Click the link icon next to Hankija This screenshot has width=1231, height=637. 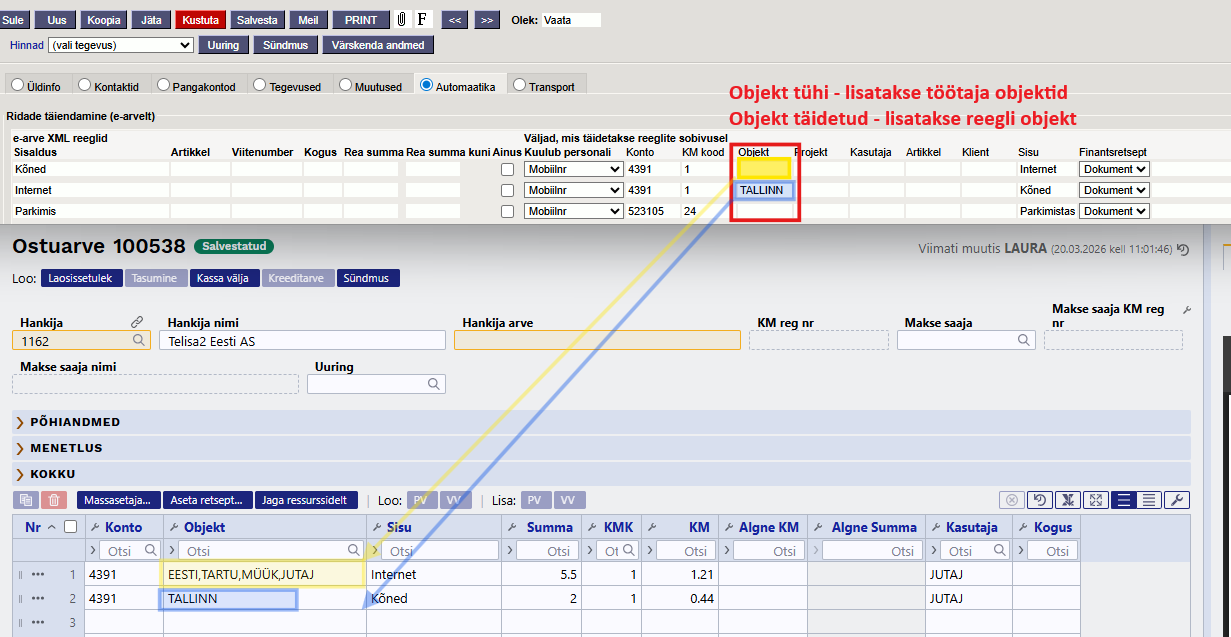coord(137,322)
